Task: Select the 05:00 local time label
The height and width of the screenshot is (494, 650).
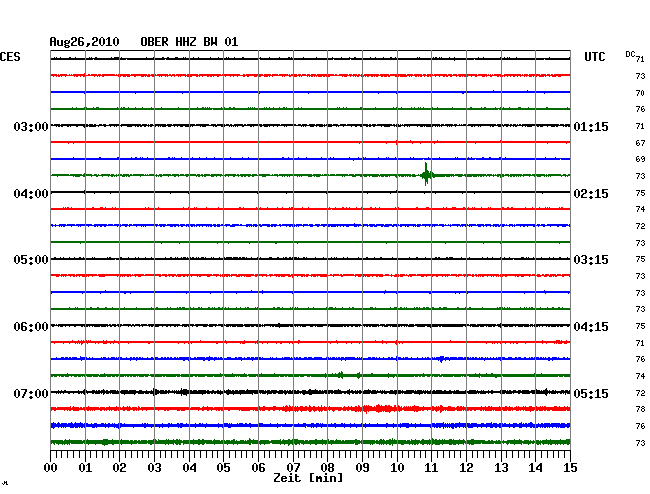Action: point(31,260)
